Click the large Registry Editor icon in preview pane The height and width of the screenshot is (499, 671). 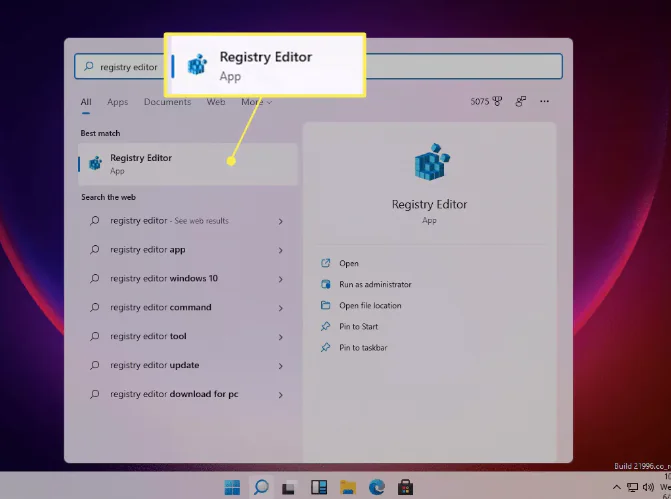[x=432, y=162]
